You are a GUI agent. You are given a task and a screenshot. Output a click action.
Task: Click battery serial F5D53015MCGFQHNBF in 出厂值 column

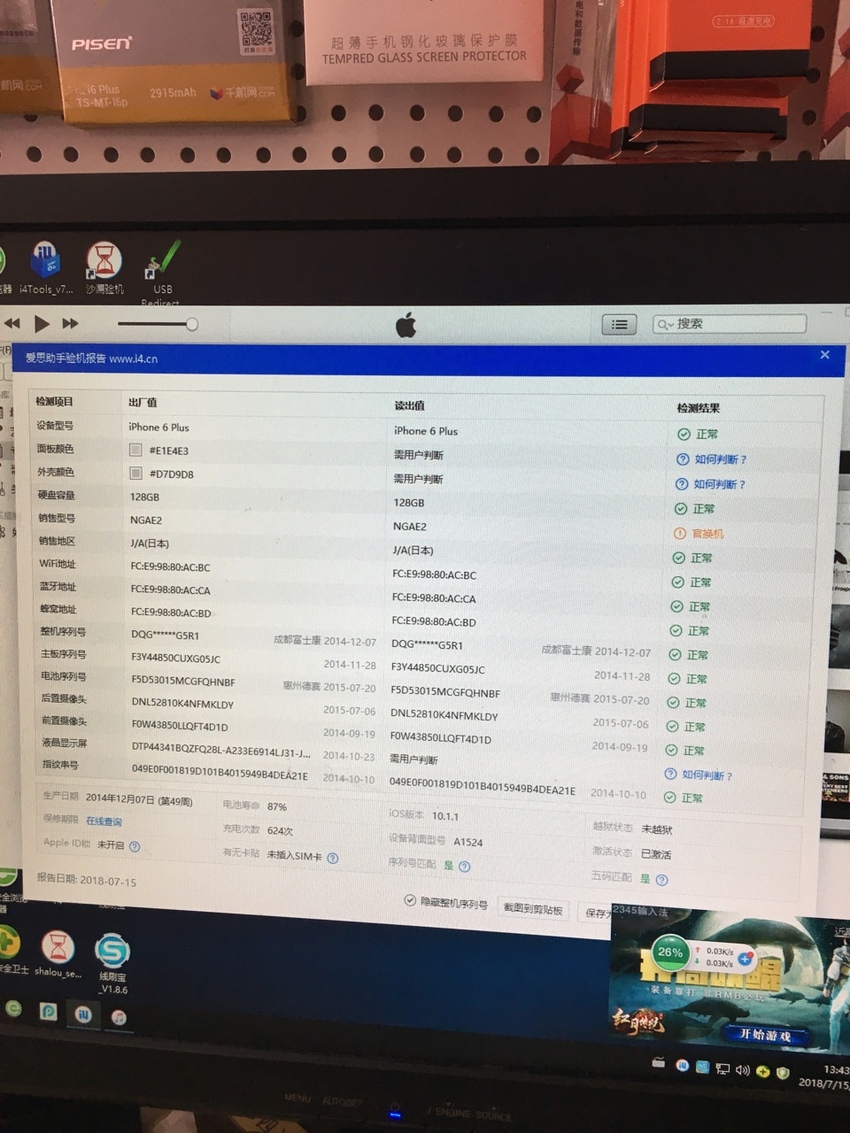[184, 681]
